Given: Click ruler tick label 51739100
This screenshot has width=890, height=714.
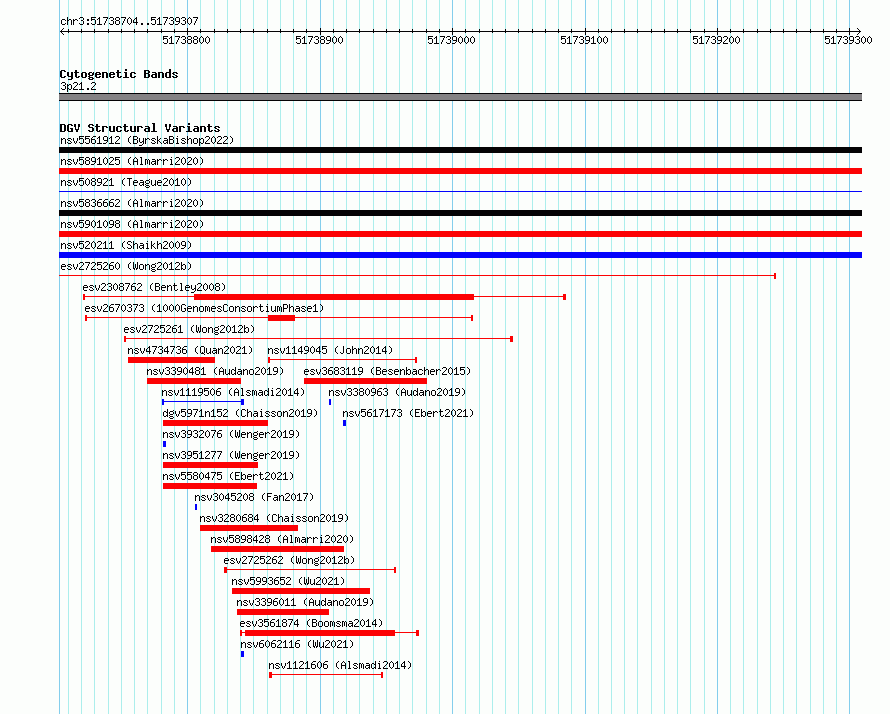Looking at the screenshot, I should click(x=584, y=40).
